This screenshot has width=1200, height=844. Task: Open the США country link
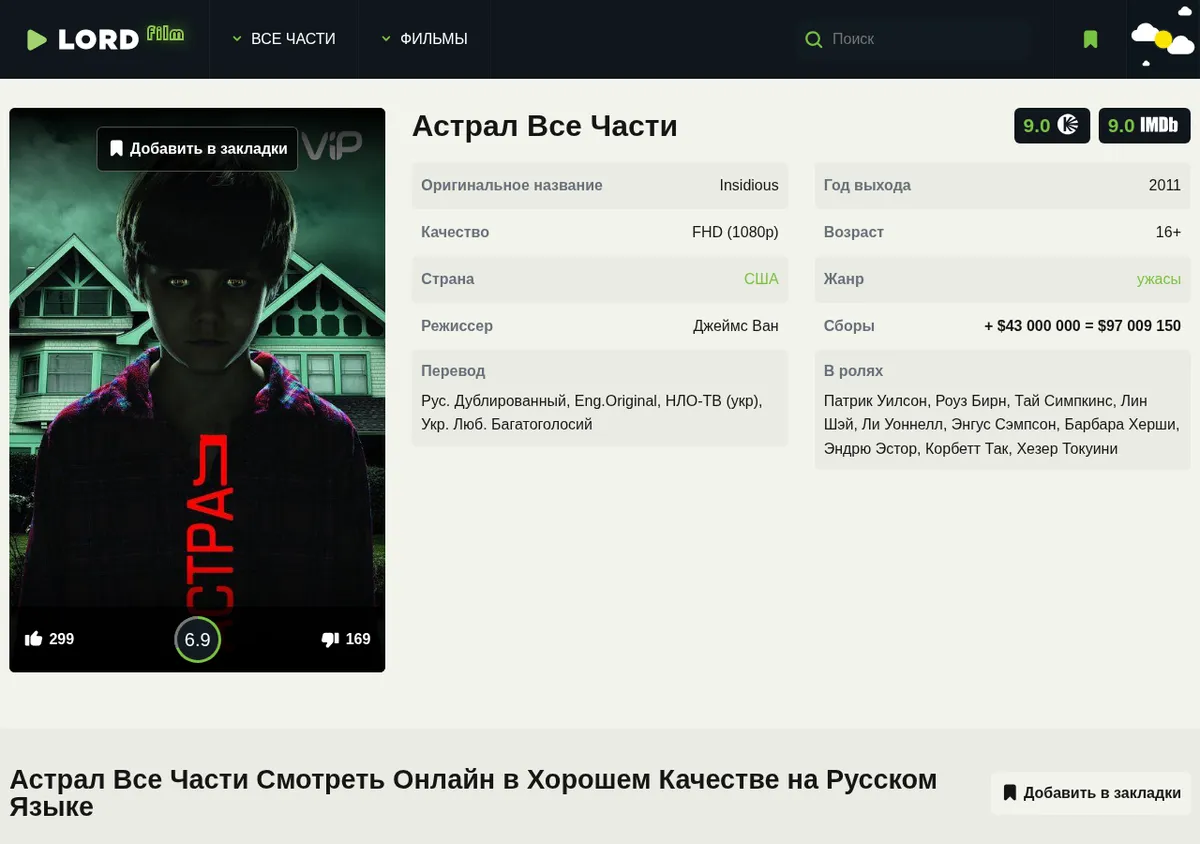pyautogui.click(x=761, y=279)
